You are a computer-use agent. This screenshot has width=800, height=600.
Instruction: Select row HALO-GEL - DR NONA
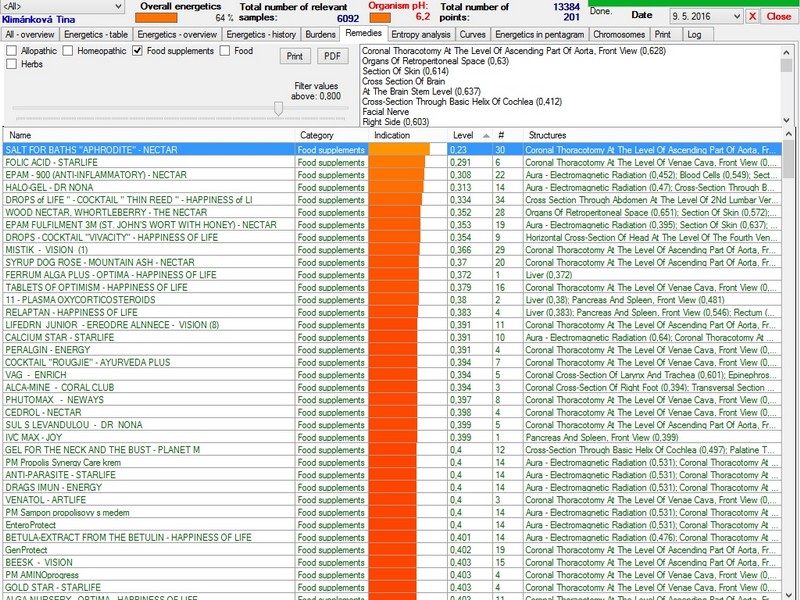pos(392,187)
